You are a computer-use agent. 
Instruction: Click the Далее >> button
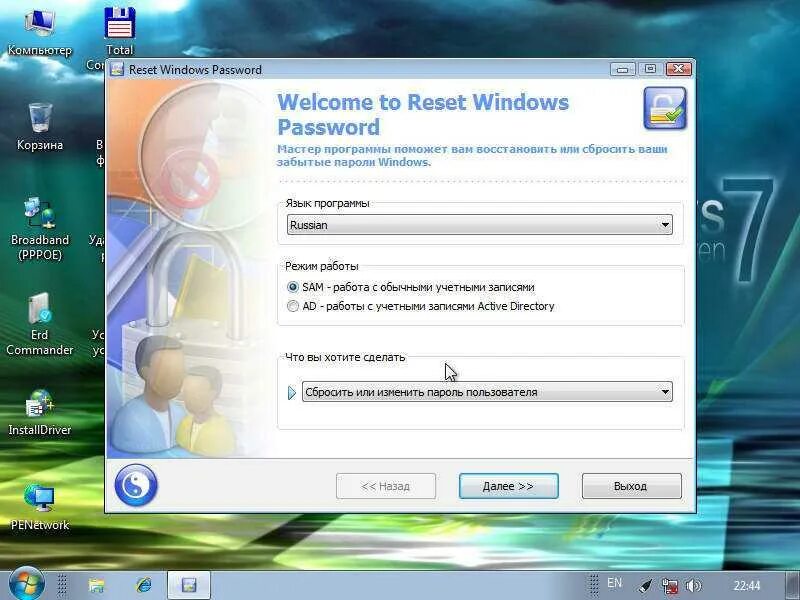509,486
